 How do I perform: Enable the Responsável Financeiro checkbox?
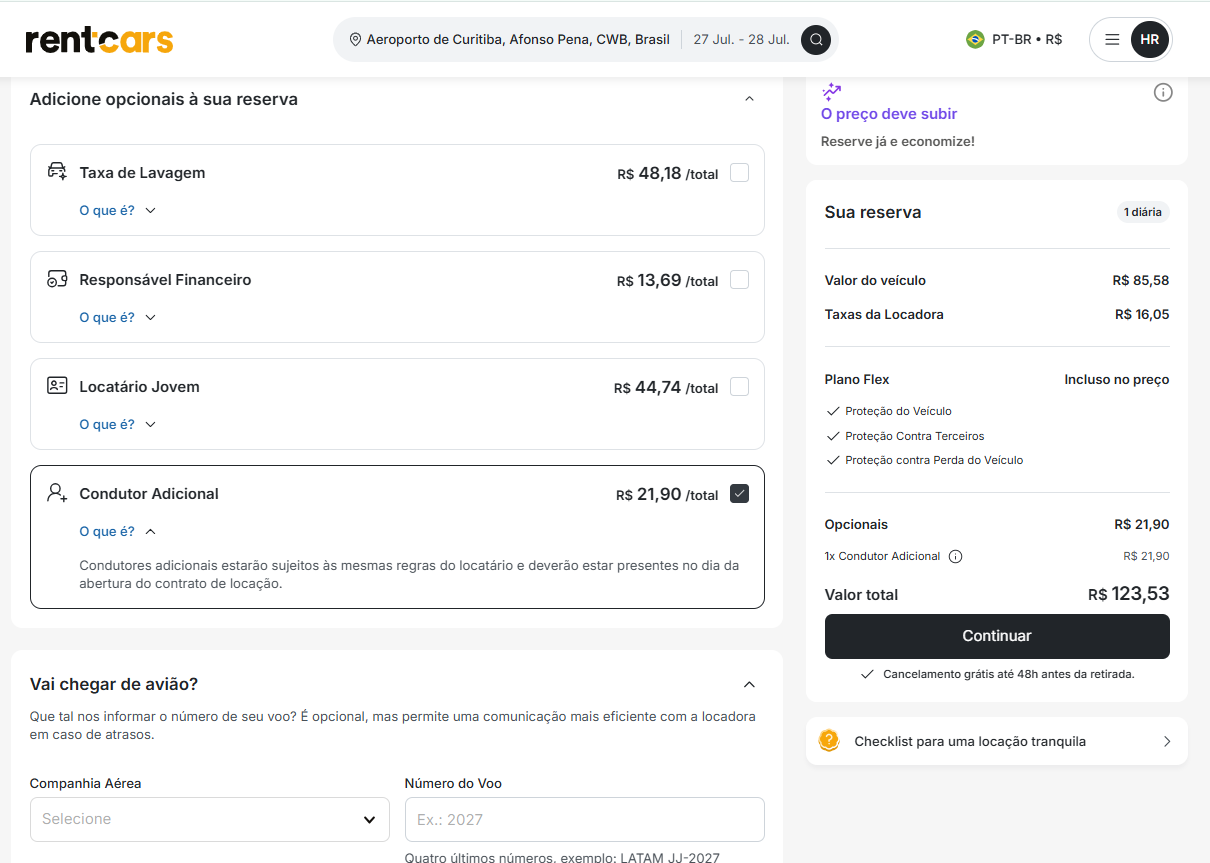(x=739, y=279)
